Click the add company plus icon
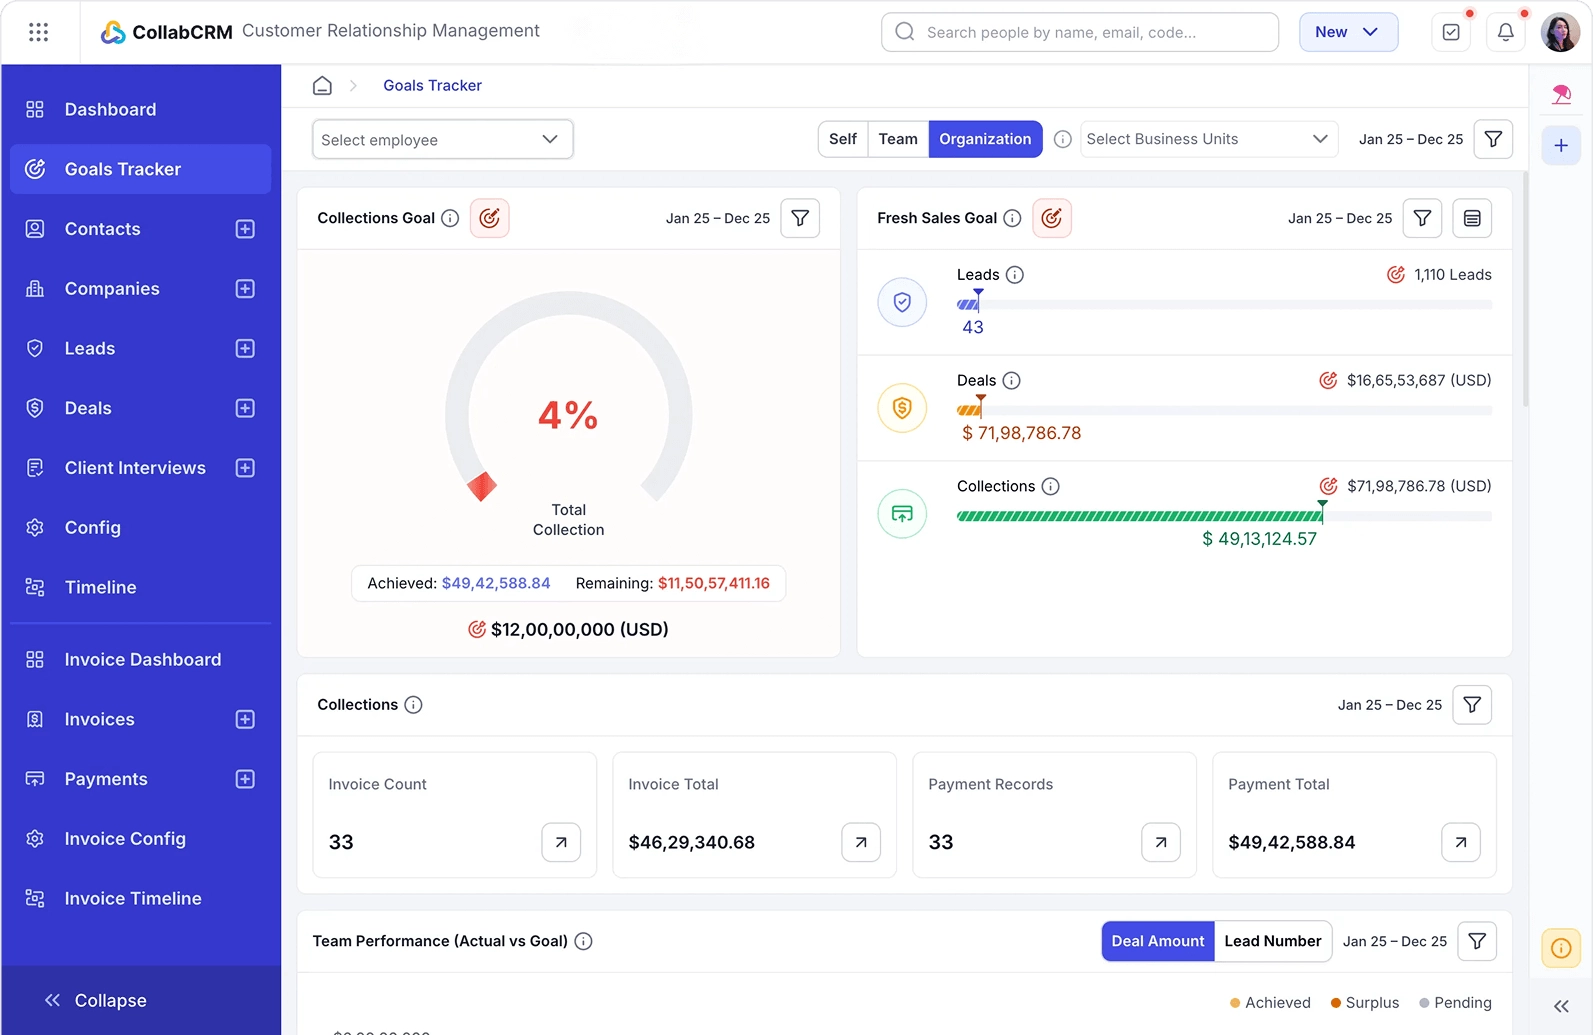The image size is (1593, 1035). tap(245, 289)
